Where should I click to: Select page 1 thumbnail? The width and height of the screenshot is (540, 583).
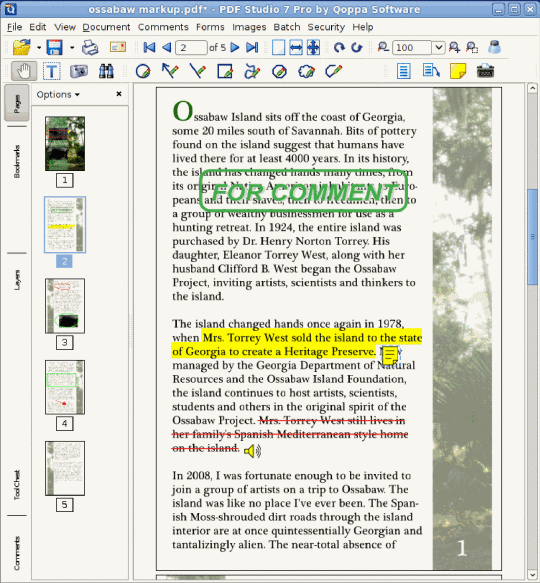[x=65, y=144]
